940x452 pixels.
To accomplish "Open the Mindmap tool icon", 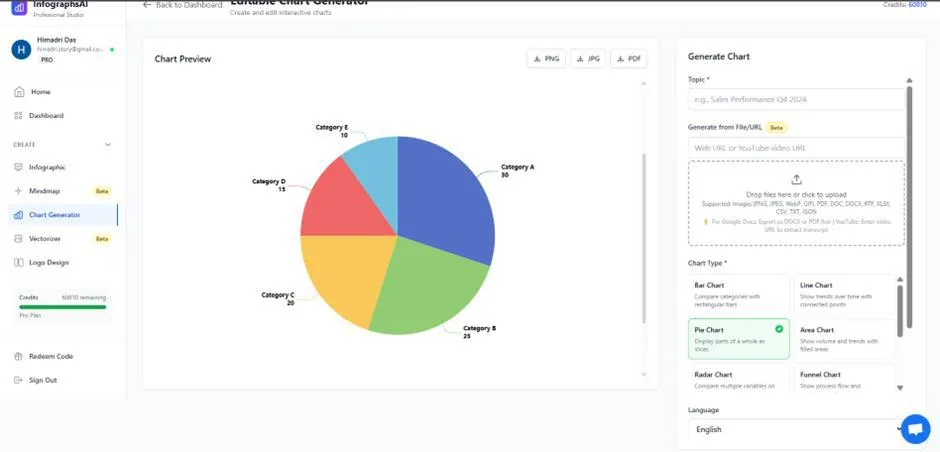I will (19, 191).
